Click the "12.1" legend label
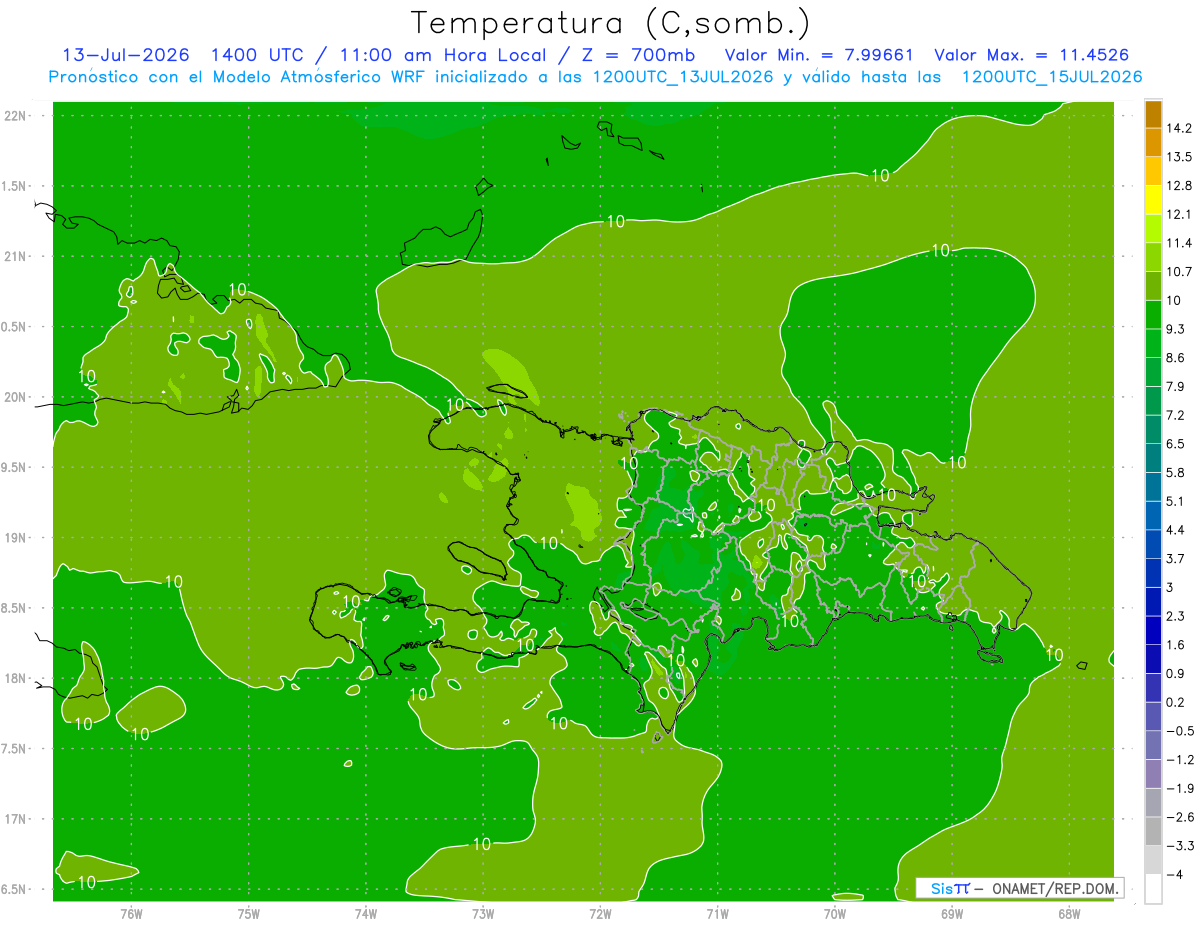This screenshot has width=1200, height=927. (1179, 214)
